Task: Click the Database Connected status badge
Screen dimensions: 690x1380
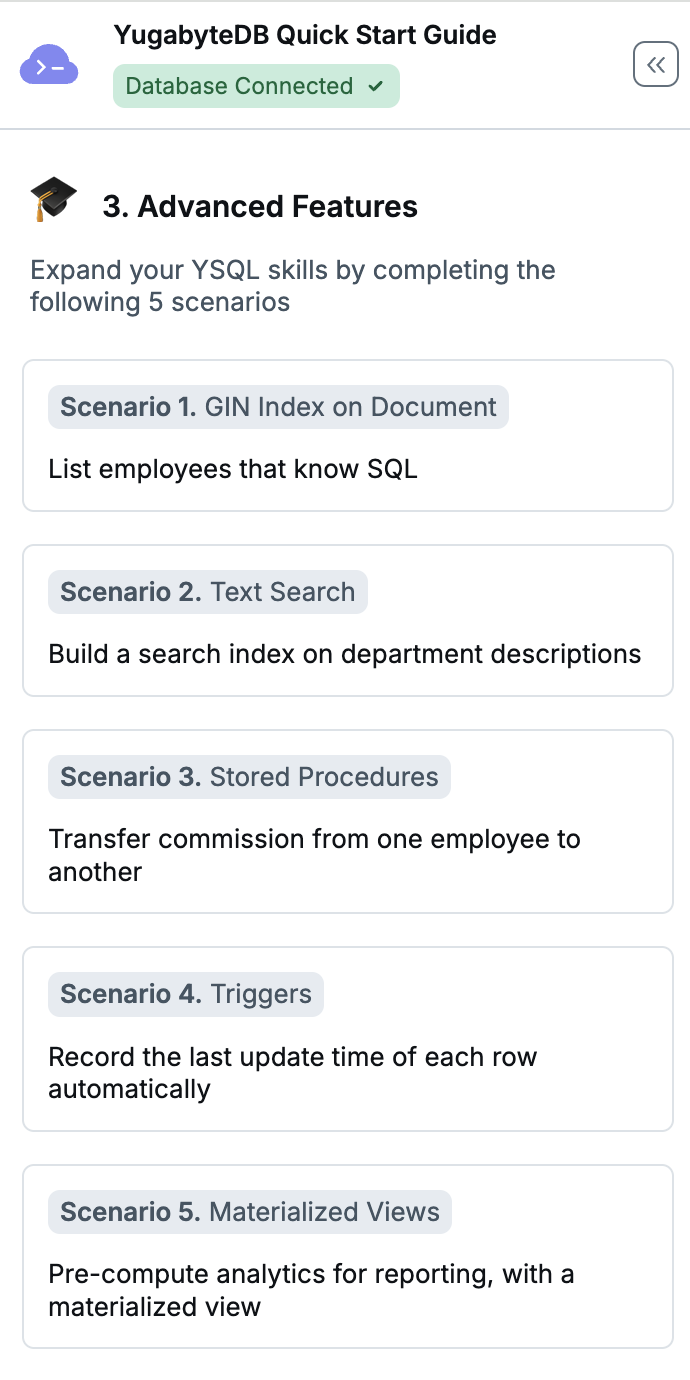Action: pyautogui.click(x=256, y=86)
